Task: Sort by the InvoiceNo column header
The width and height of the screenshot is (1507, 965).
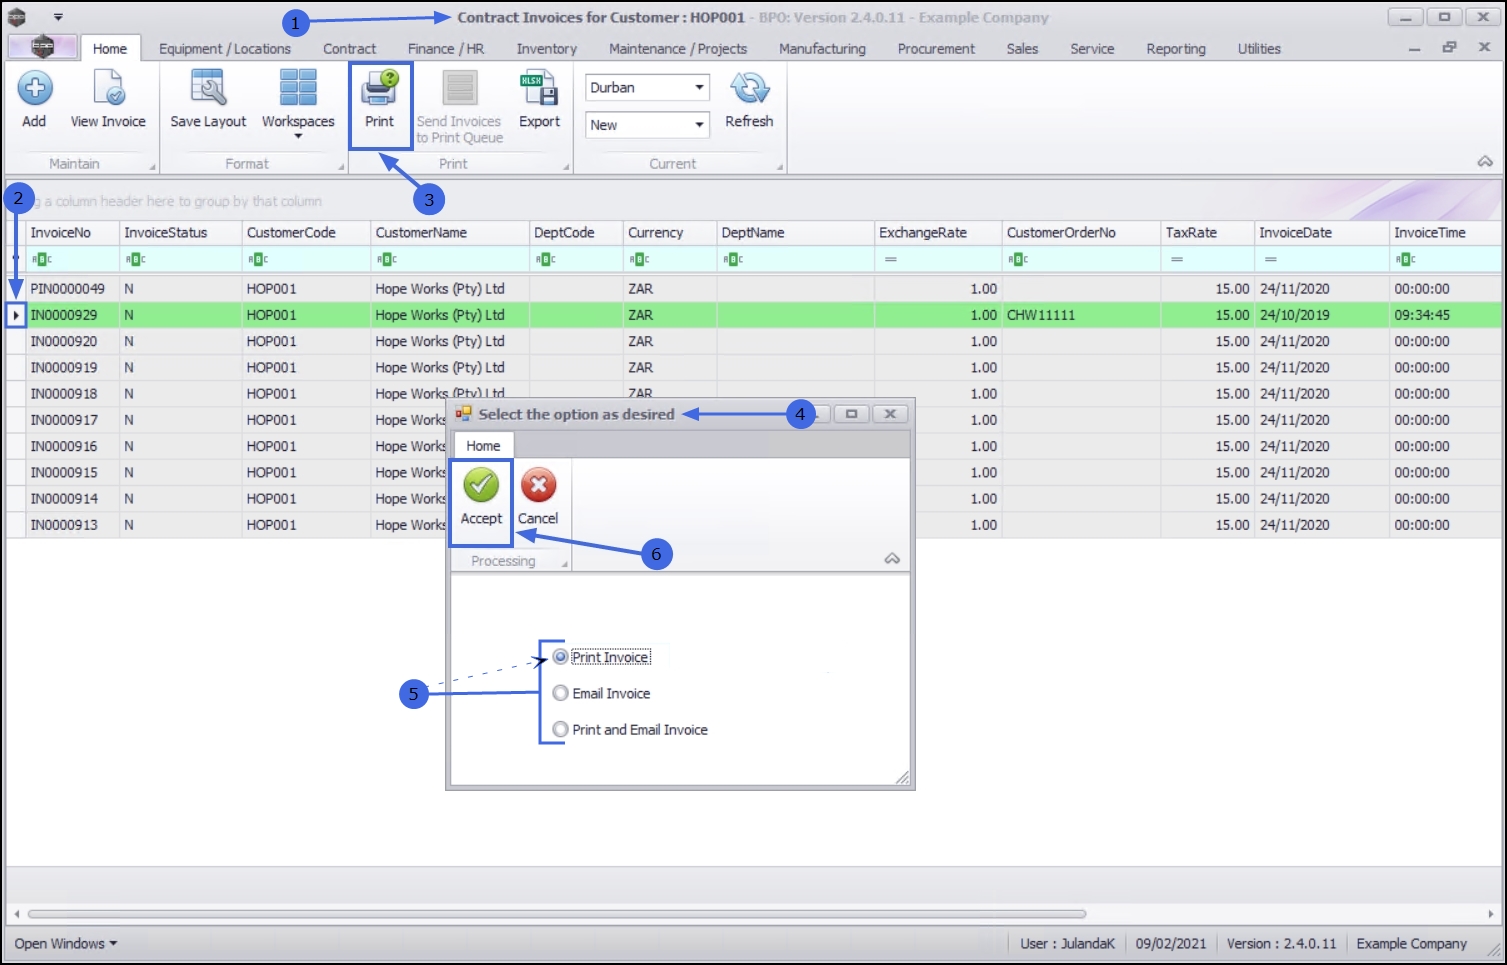Action: point(72,233)
